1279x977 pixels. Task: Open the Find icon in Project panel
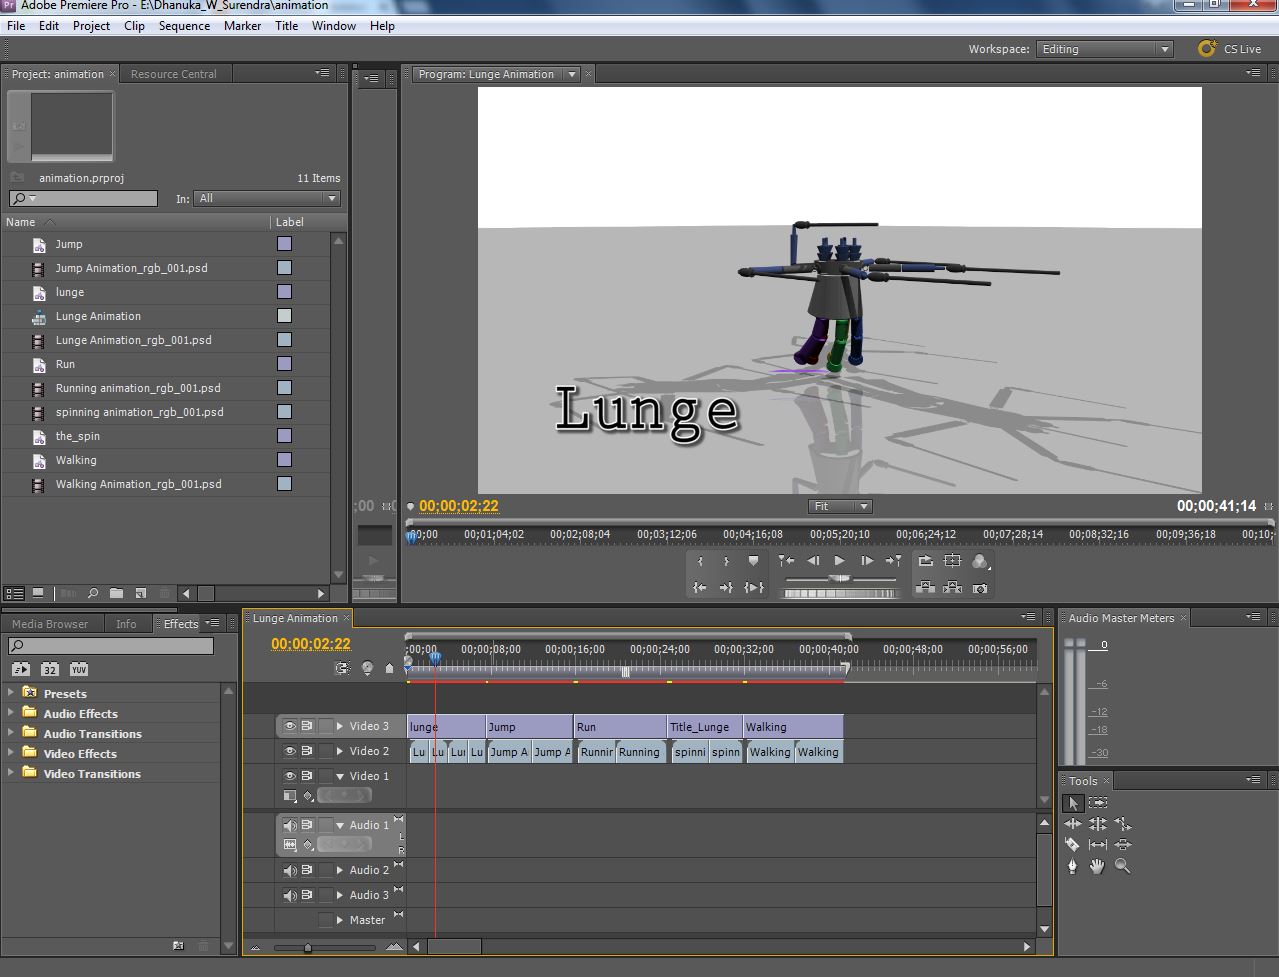(x=93, y=592)
